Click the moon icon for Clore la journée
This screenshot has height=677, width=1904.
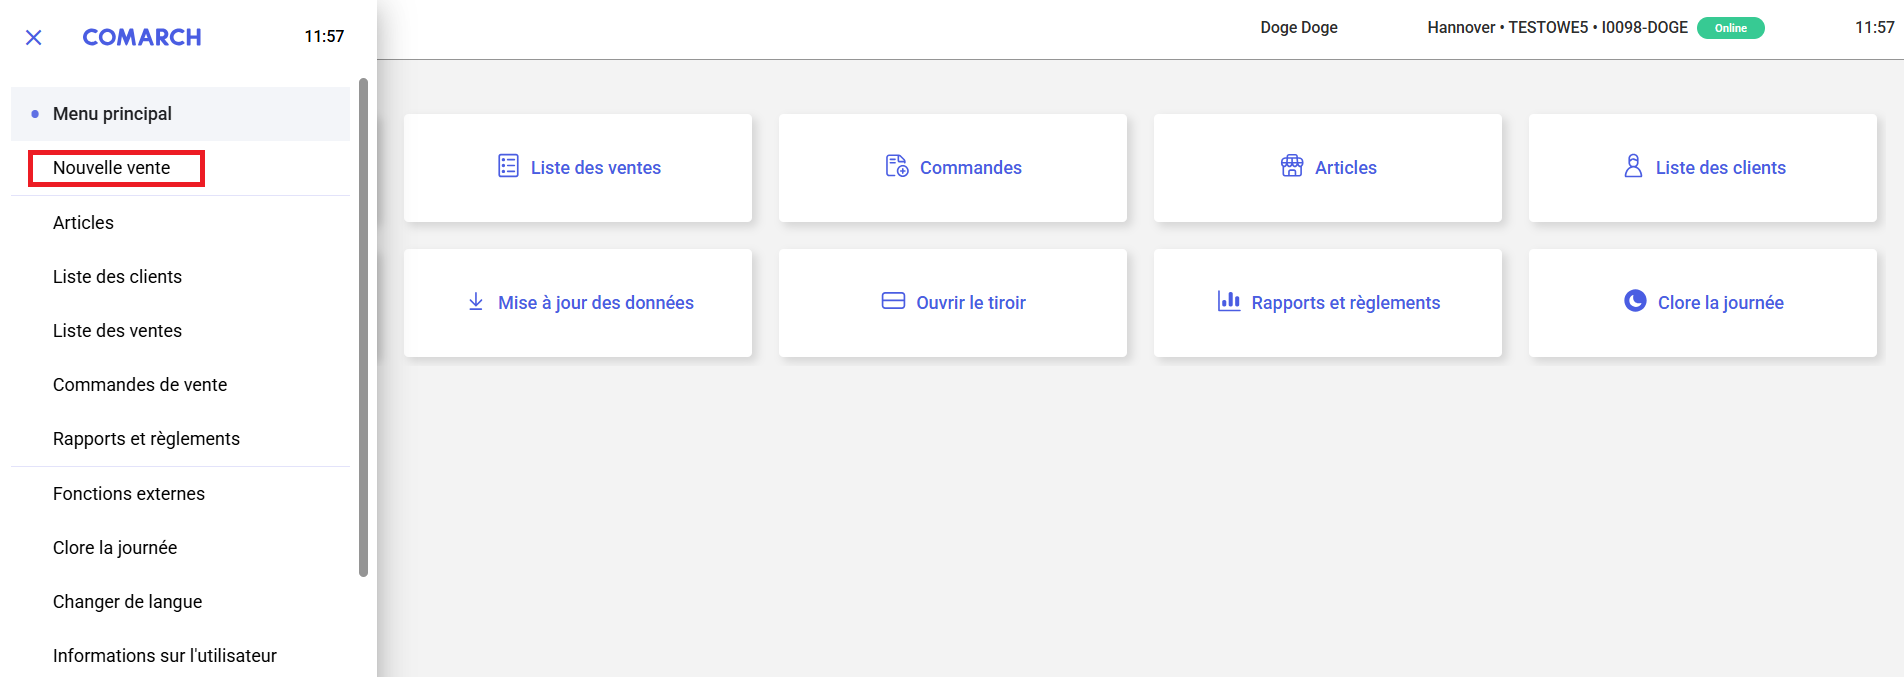pyautogui.click(x=1635, y=301)
